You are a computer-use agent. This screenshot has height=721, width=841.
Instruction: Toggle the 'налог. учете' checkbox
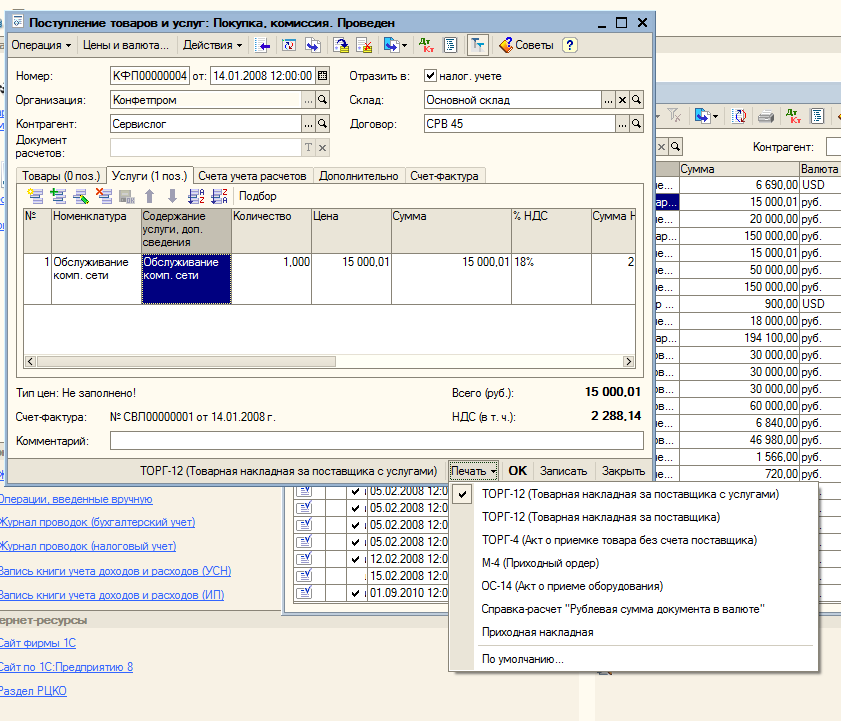(430, 75)
